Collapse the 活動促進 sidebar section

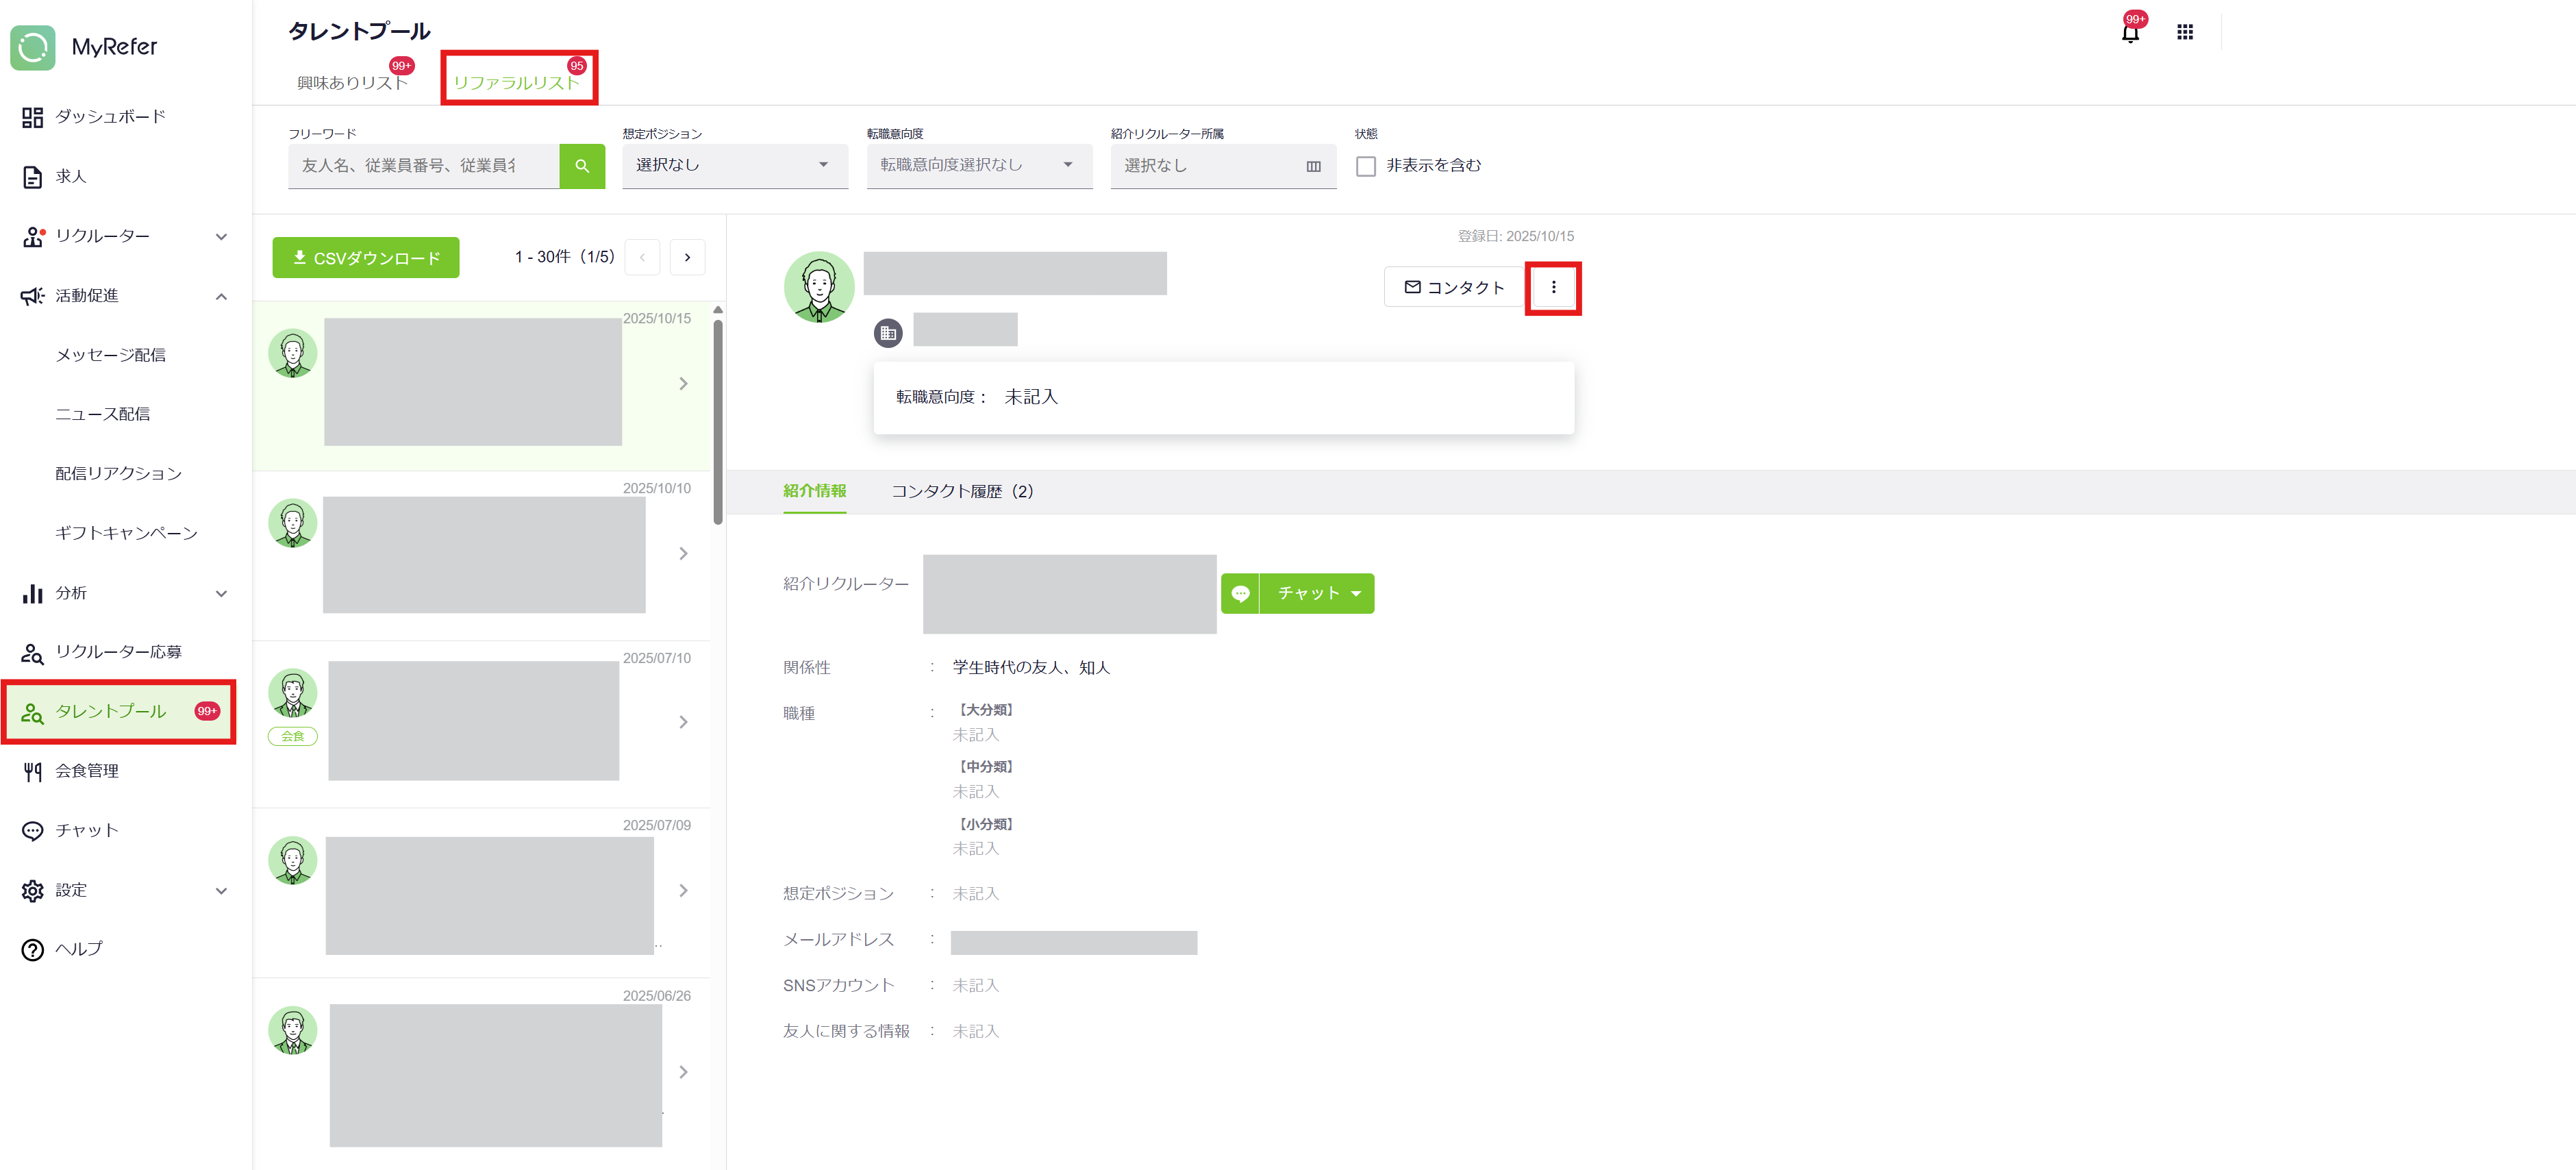221,296
